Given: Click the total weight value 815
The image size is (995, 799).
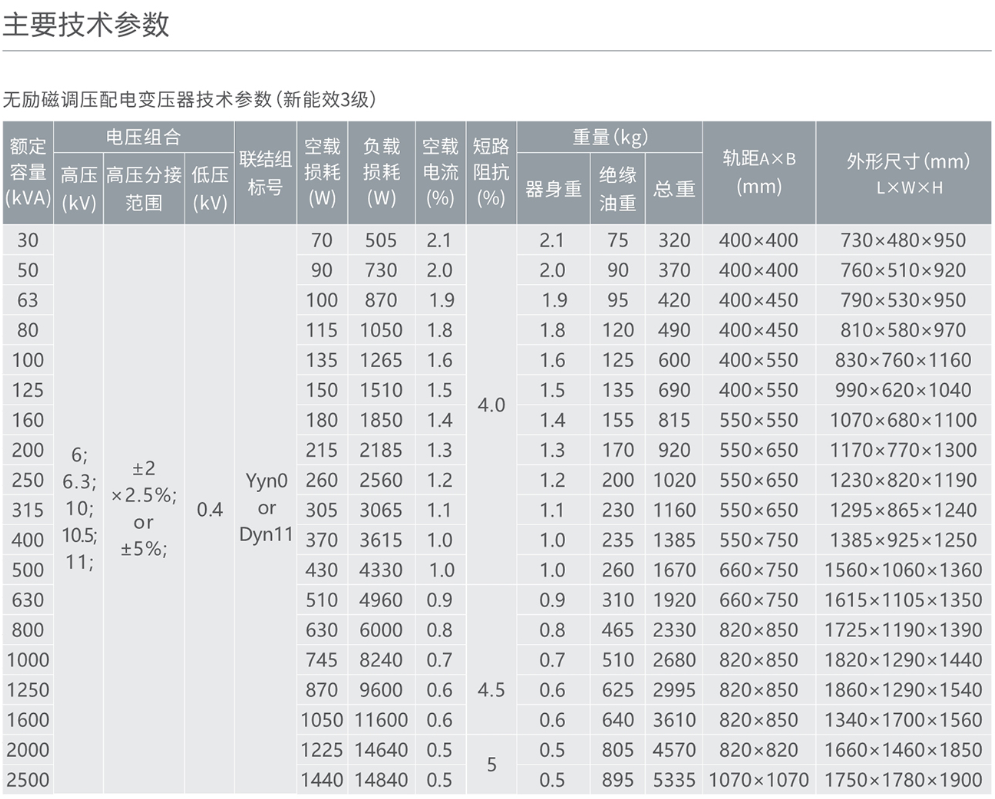Looking at the screenshot, I should tap(674, 420).
